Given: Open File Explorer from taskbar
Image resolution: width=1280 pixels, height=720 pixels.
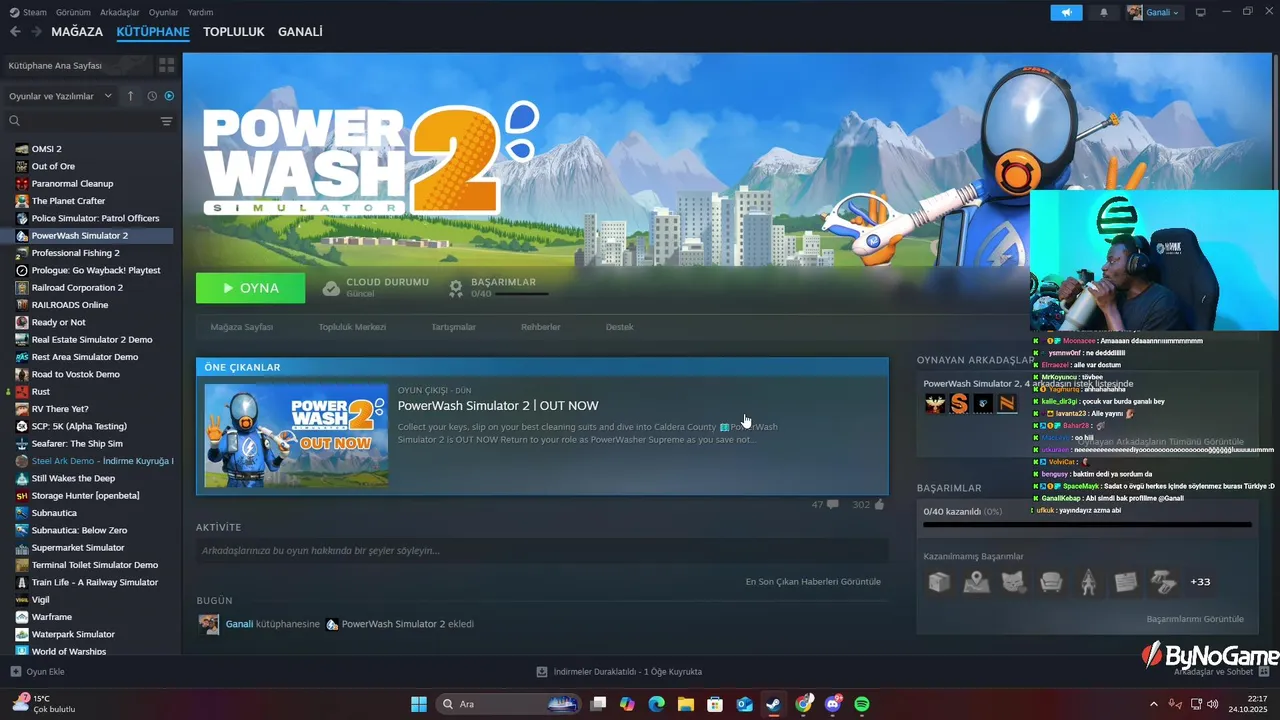Looking at the screenshot, I should tap(686, 704).
